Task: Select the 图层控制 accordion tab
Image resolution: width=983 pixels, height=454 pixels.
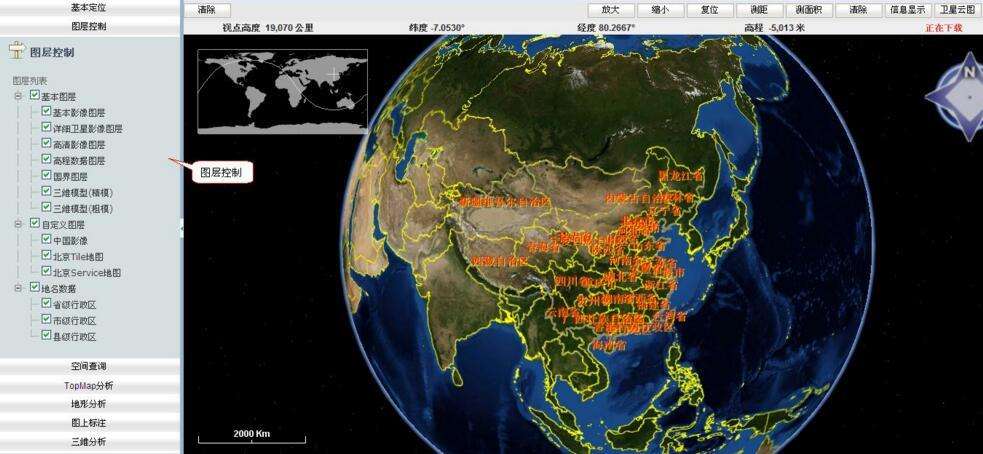Action: point(89,26)
